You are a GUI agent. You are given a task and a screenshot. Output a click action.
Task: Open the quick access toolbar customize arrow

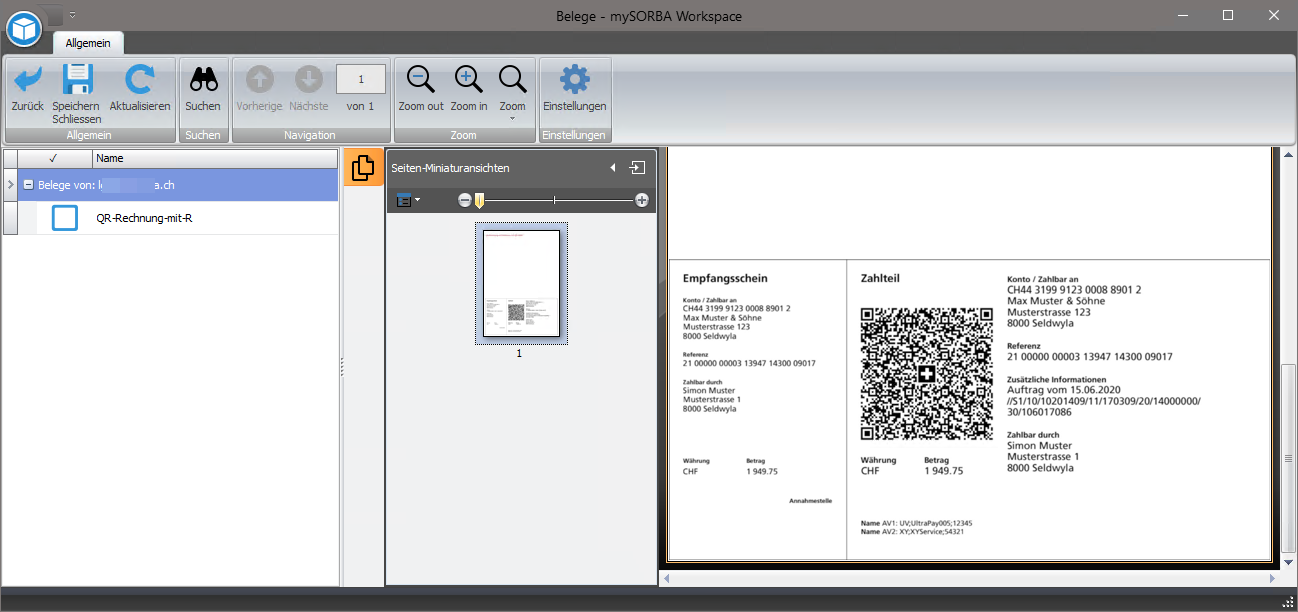tap(72, 15)
